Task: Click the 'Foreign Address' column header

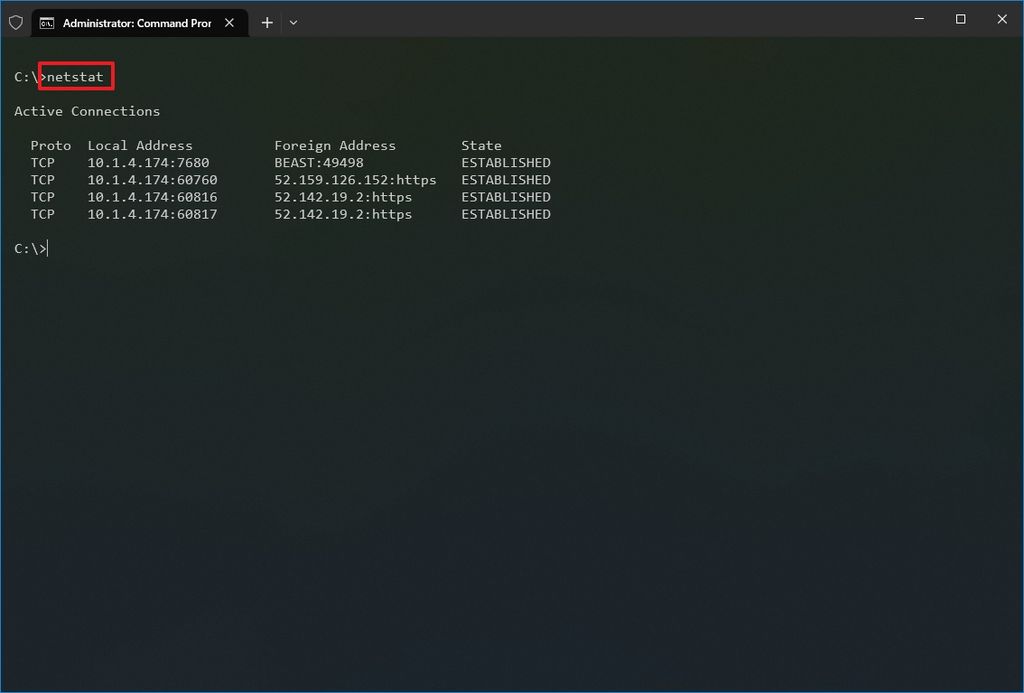Action: 335,145
